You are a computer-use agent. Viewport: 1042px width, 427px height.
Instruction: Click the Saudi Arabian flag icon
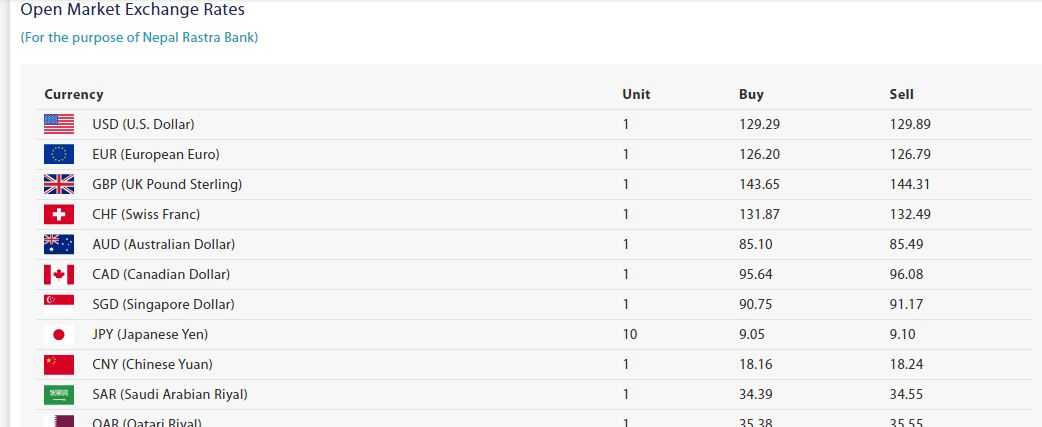click(x=59, y=394)
